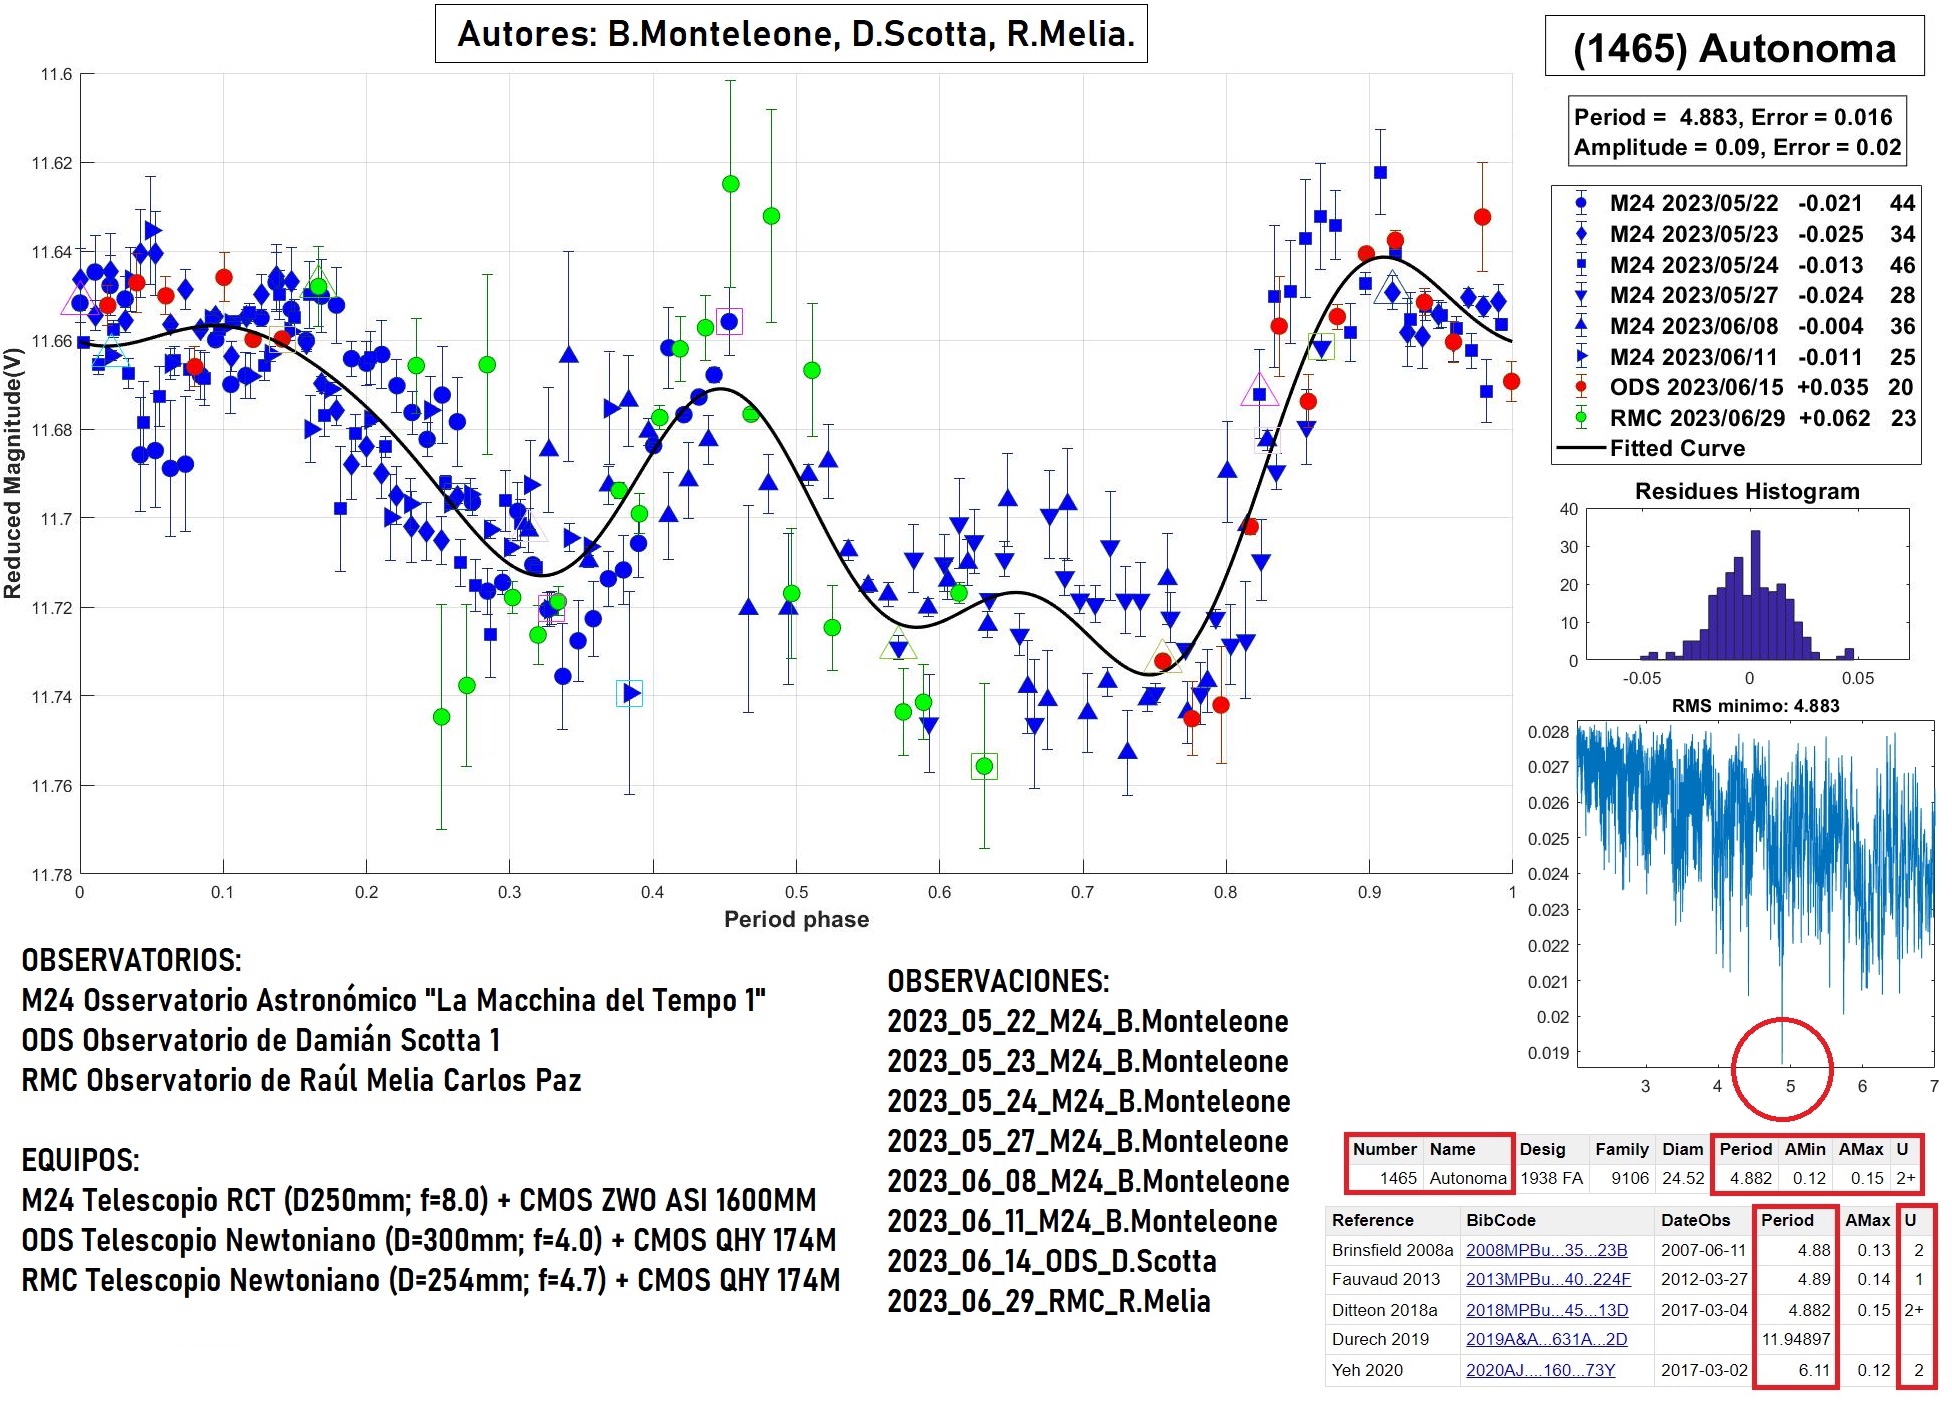The image size is (1952, 1406).
Task: Click the Brinsfield 2008a reference cell
Action: click(x=1392, y=1250)
